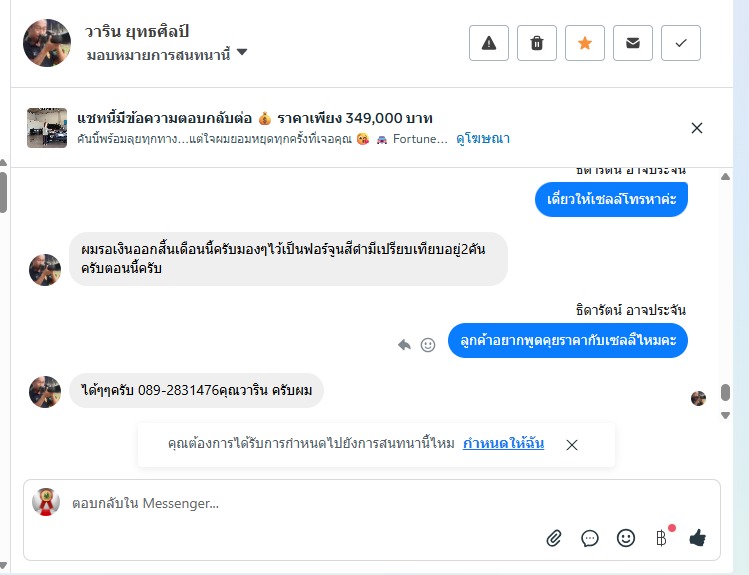Close the assignment prompt notification
Image resolution: width=749 pixels, height=575 pixels.
pos(572,445)
